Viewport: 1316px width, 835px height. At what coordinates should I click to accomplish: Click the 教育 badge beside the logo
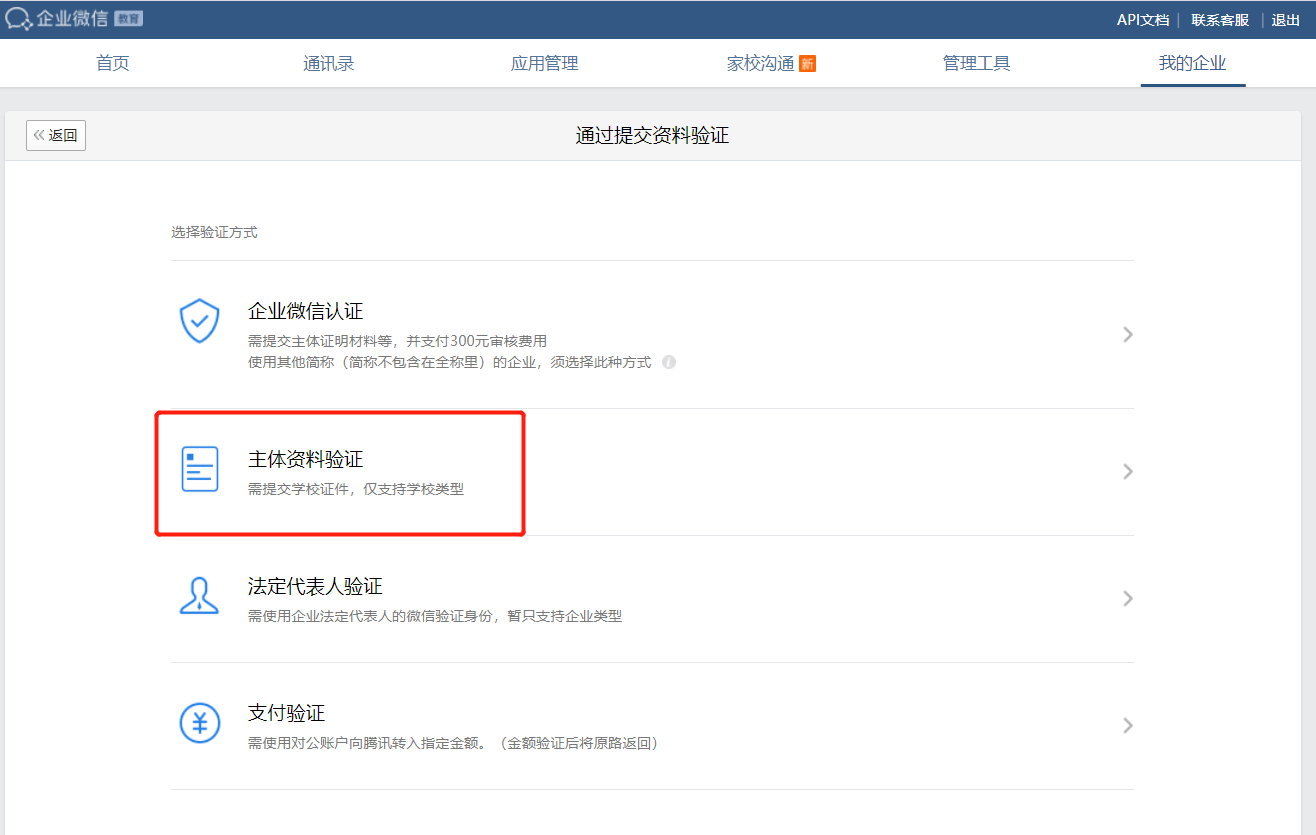(x=129, y=18)
